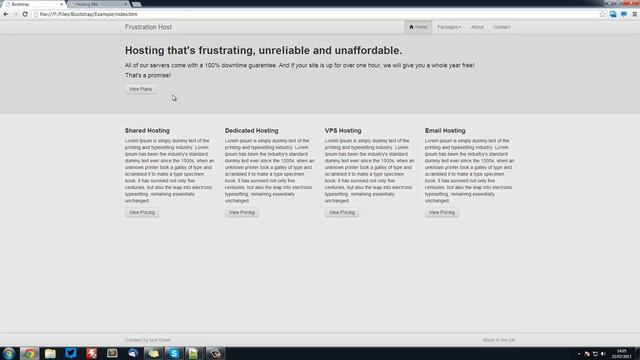
Task: Click View Pricing under Shared Hosting
Action: (x=142, y=212)
